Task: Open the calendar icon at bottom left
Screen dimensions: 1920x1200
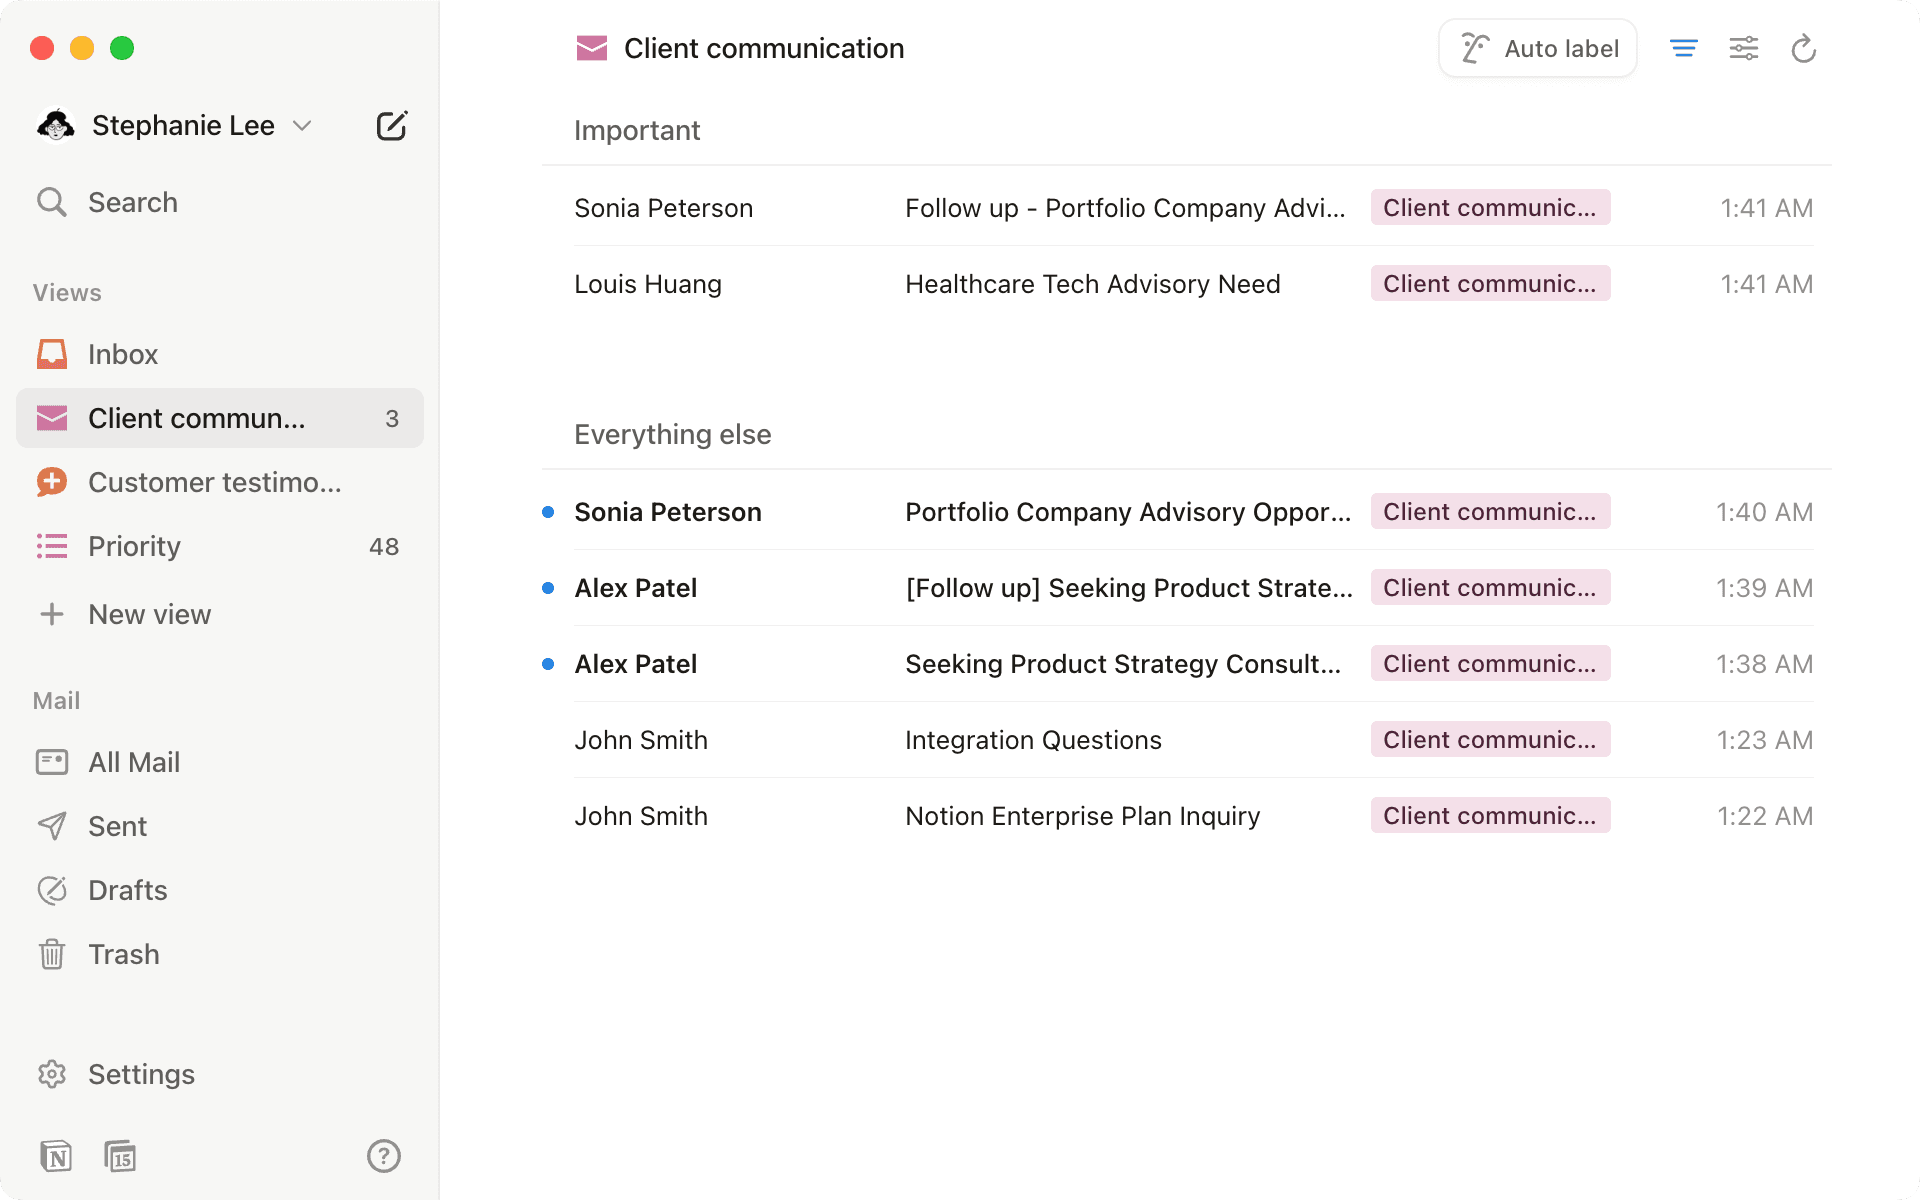Action: pos(121,1155)
